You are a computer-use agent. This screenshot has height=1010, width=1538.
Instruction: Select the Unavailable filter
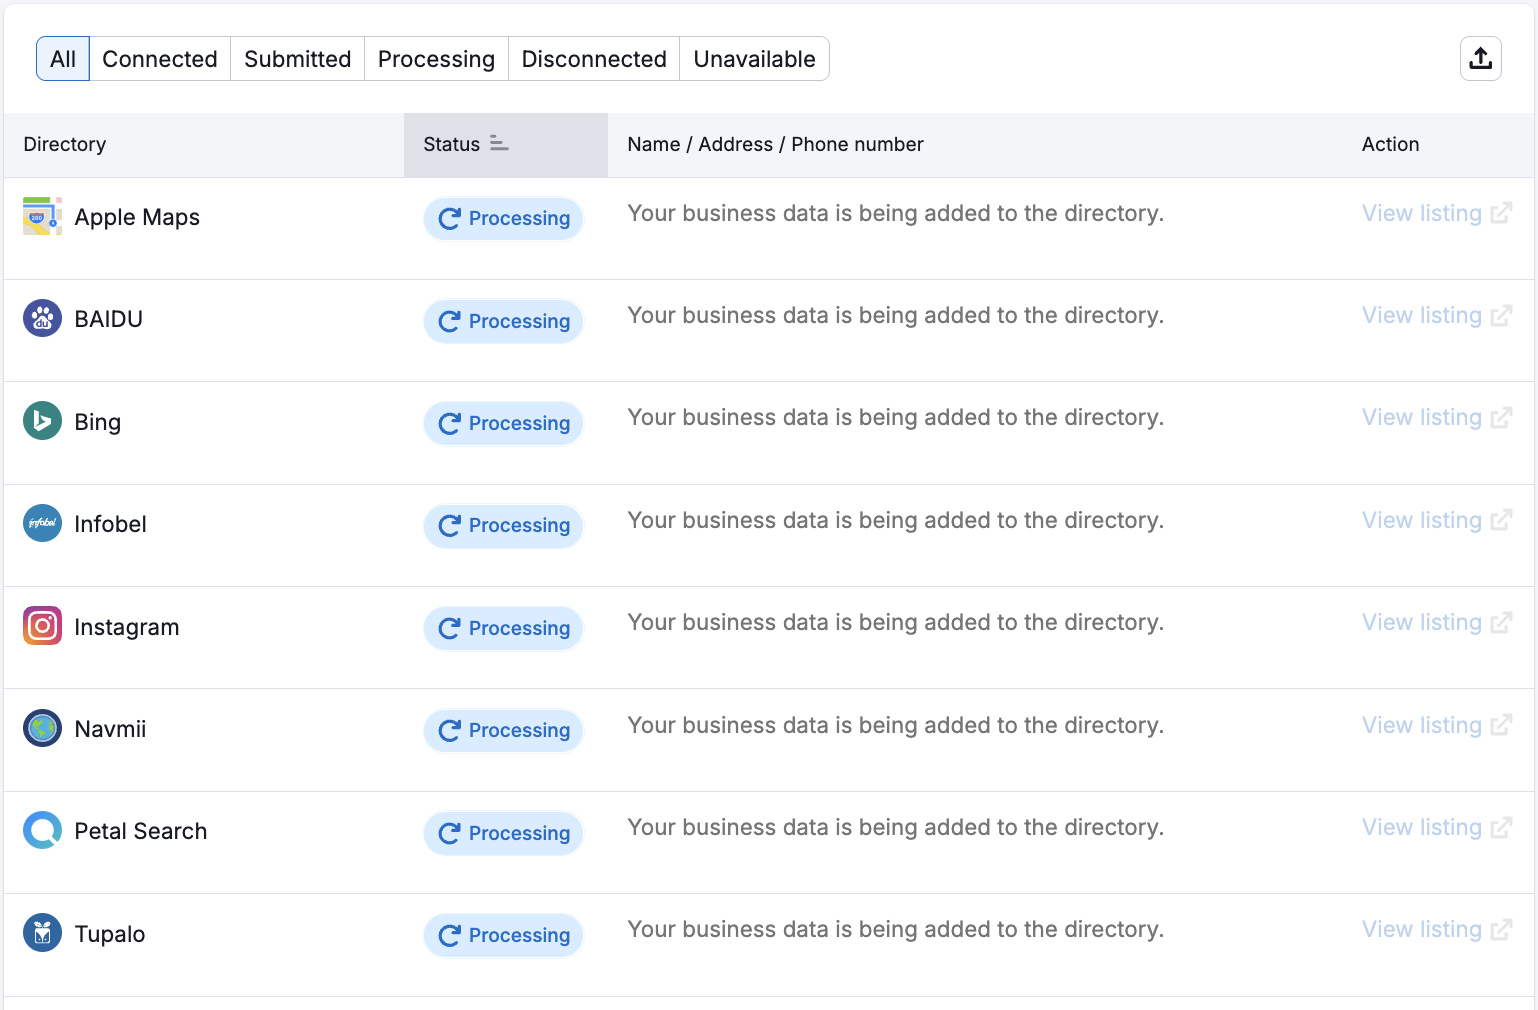754,58
